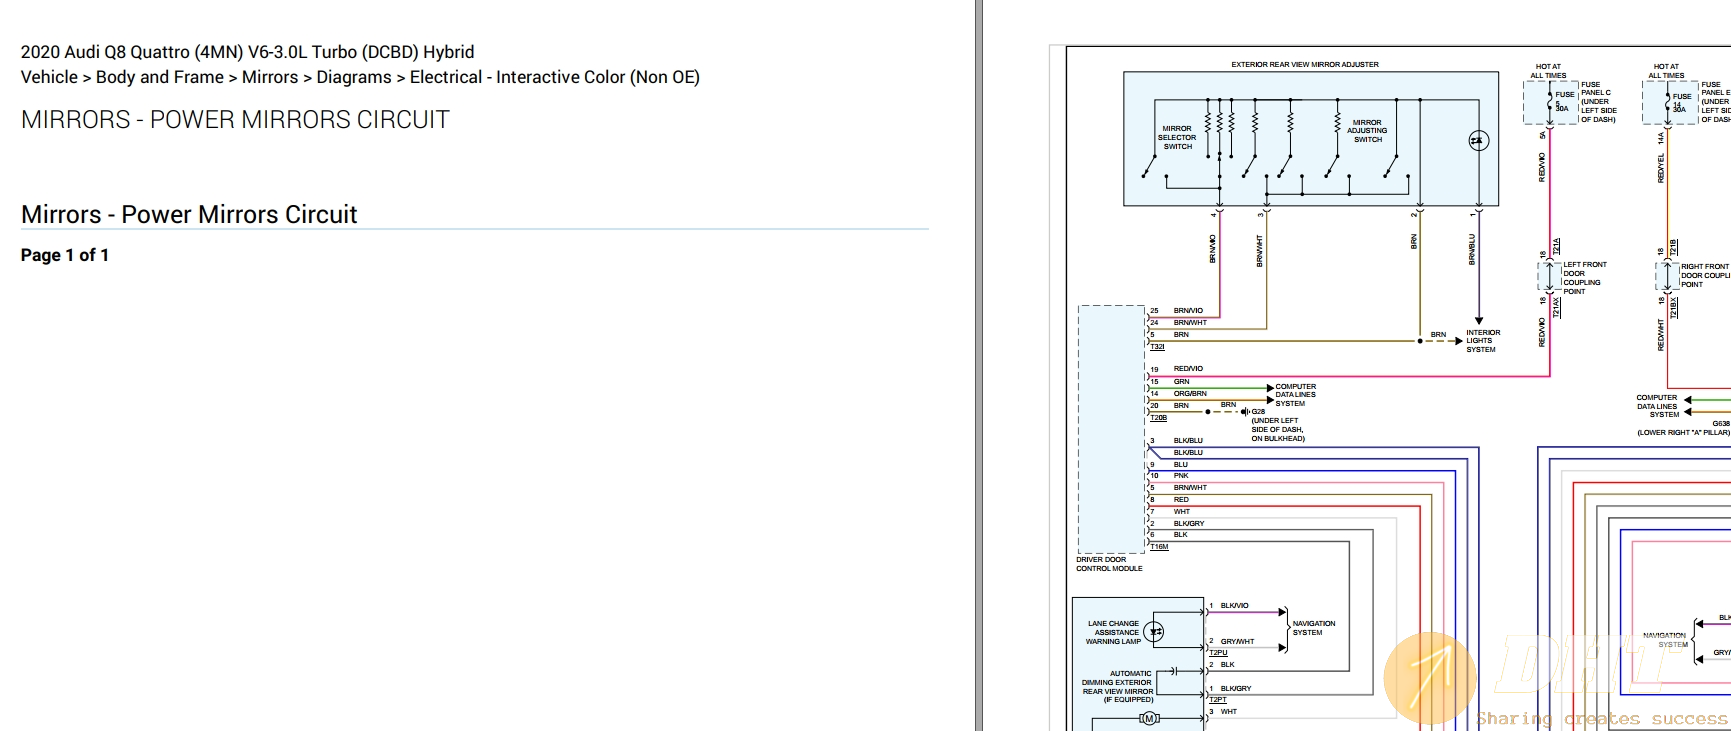Screen dimensions: 1731x731
Task: Click the 'Mirrors - Power Mirrors Circuit' section title
Action: pyautogui.click(x=189, y=214)
